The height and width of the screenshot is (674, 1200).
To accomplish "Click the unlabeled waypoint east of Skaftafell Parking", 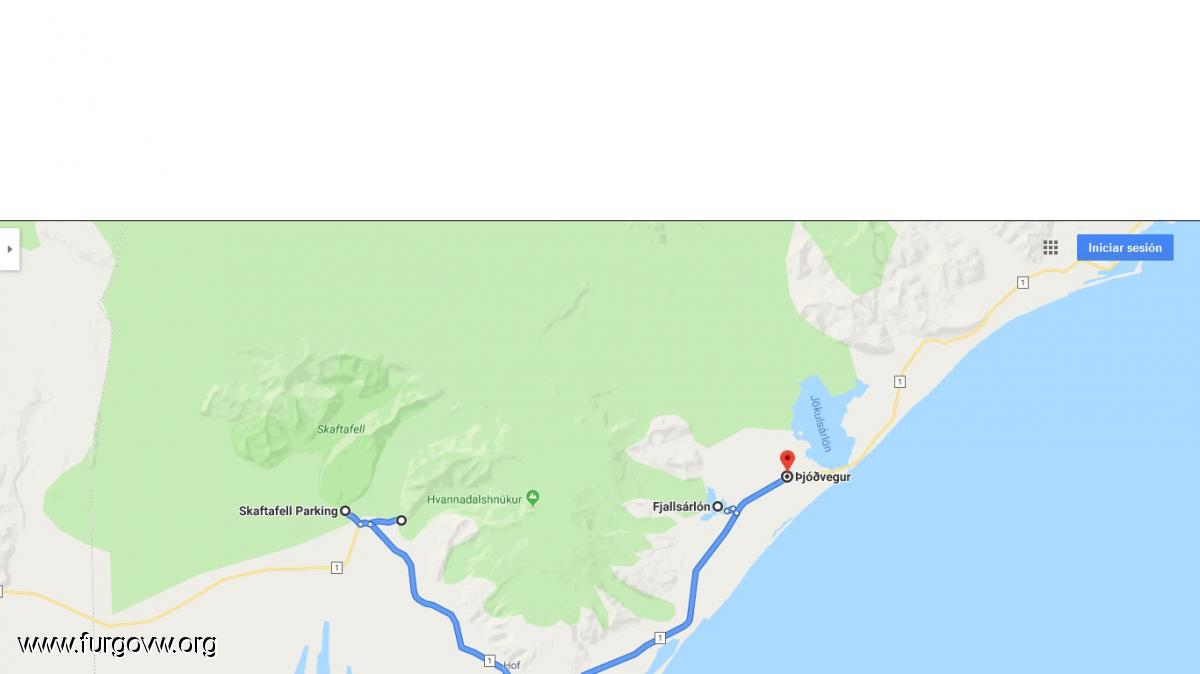I will click(x=402, y=520).
